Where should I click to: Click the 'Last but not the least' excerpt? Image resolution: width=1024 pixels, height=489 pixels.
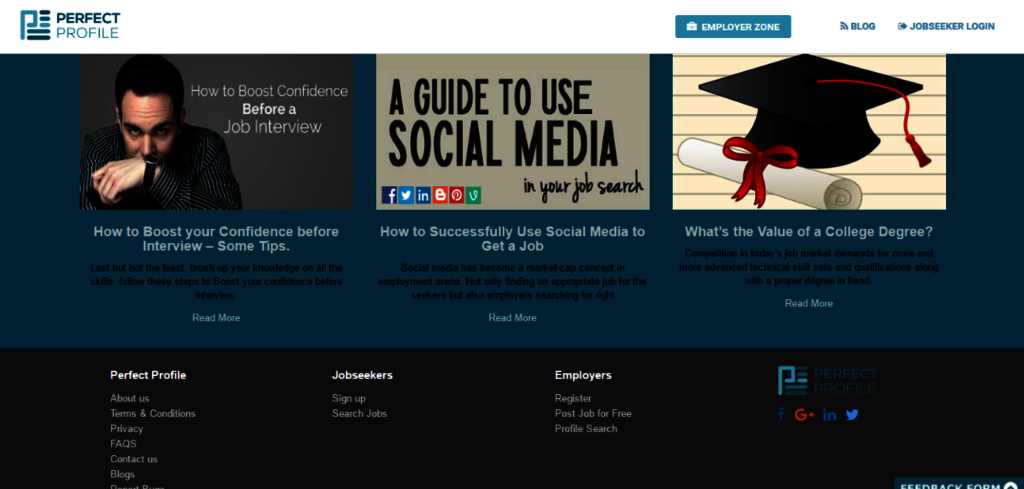click(216, 281)
